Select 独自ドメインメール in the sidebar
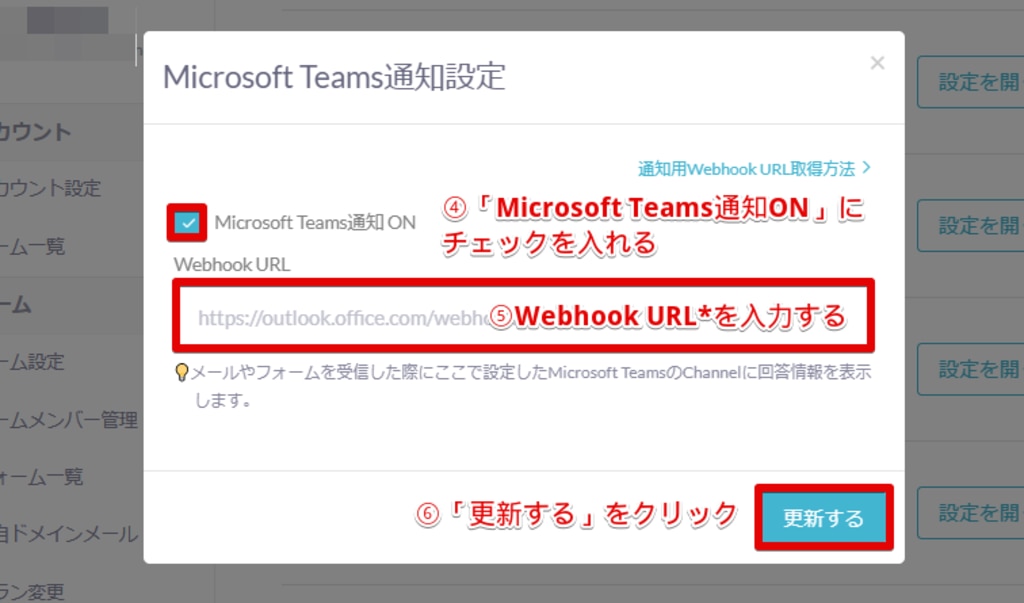Screen dimensions: 1024x603 pyautogui.click(x=69, y=534)
